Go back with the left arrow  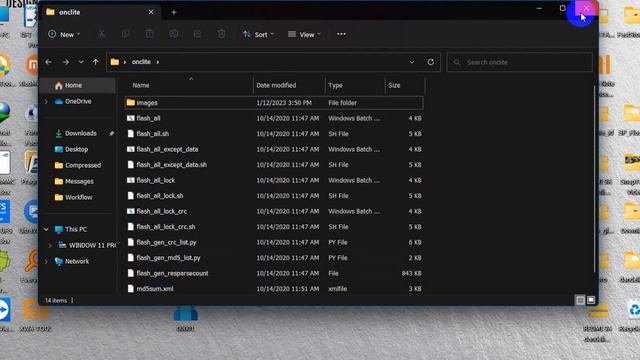(49, 62)
